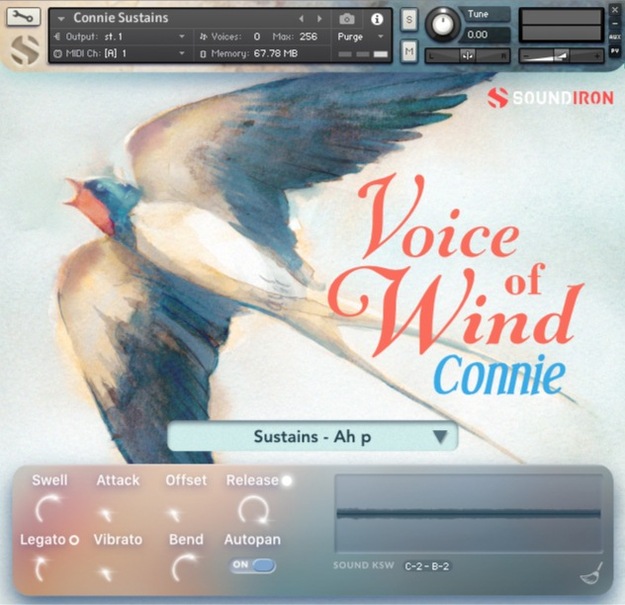The image size is (625, 605).
Task: Adjust the Tune knob
Action: (442, 24)
